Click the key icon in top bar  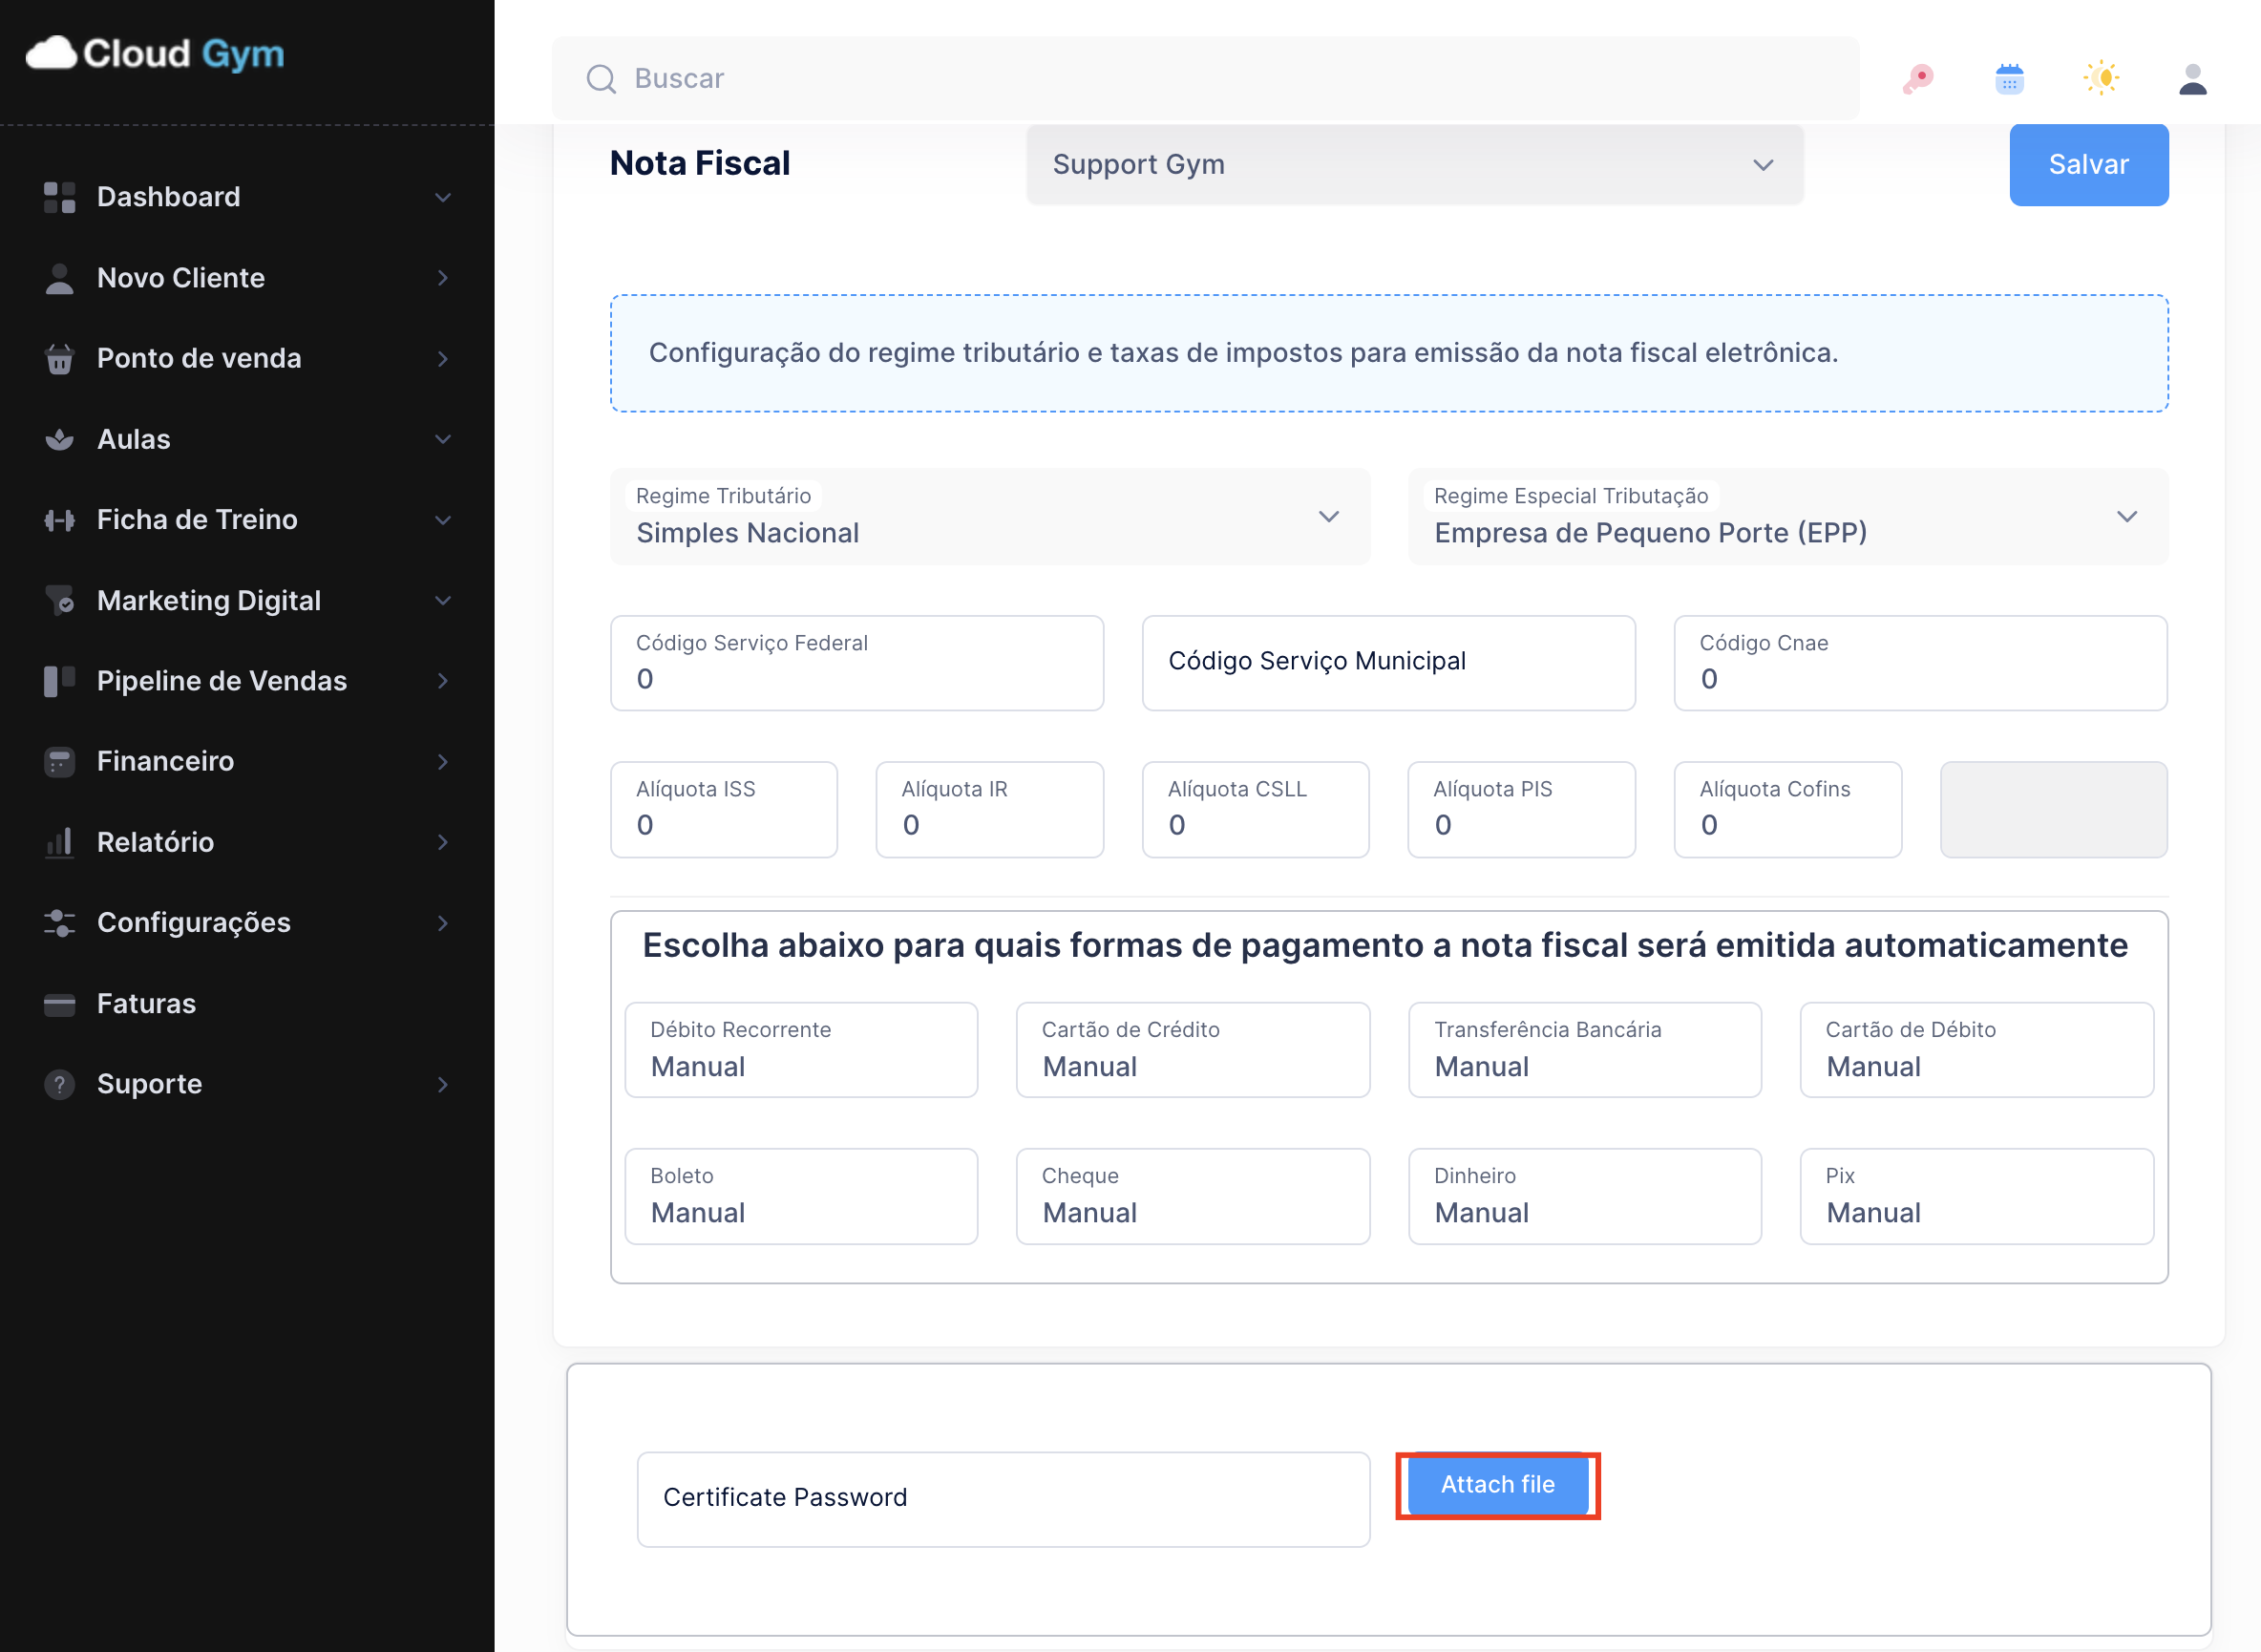tap(1917, 78)
